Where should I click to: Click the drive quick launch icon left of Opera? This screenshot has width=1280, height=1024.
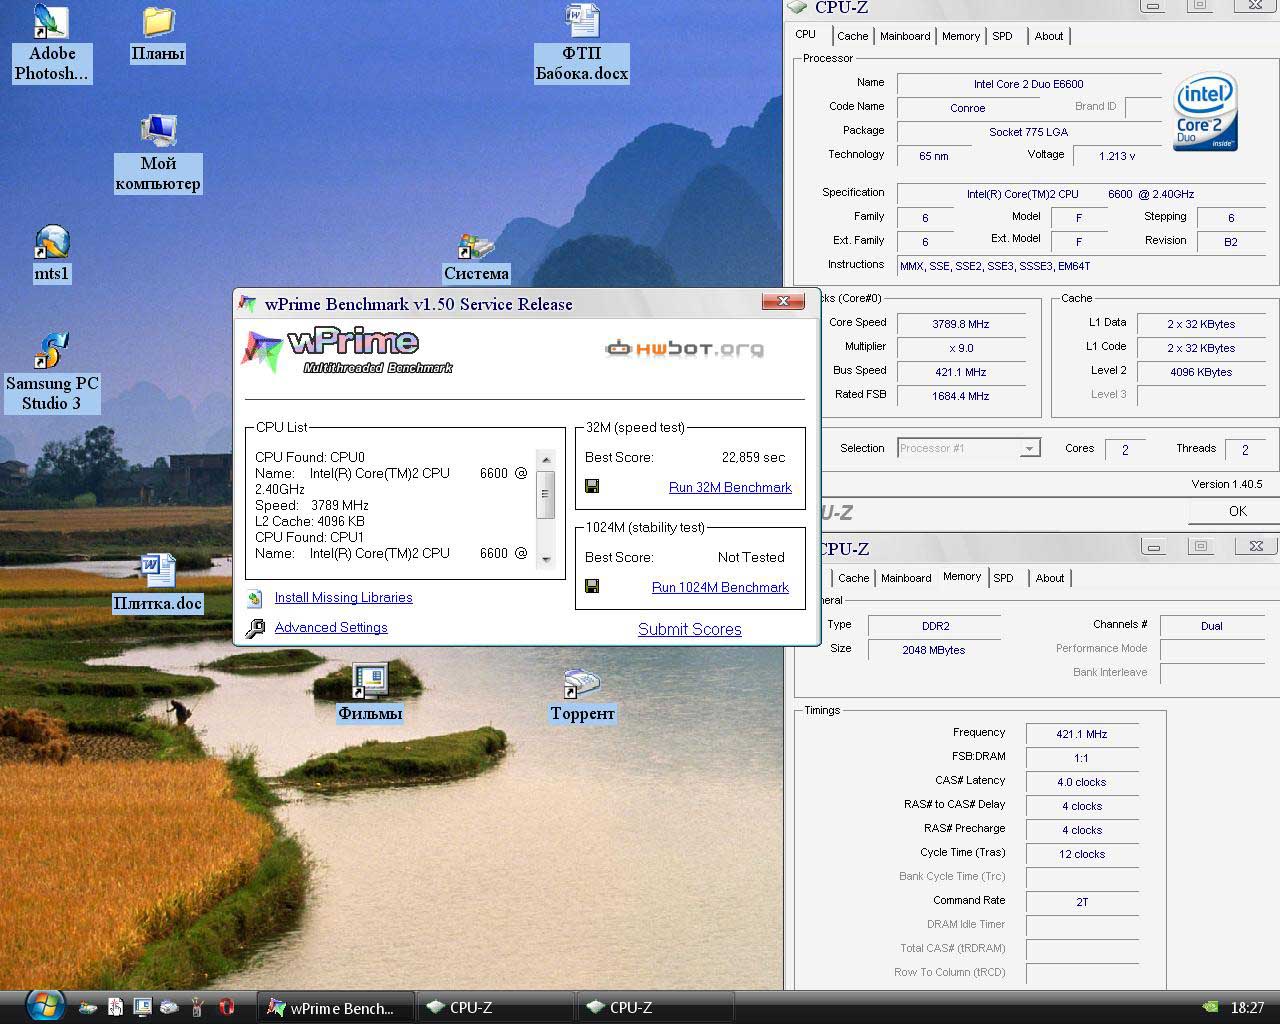coord(169,1007)
